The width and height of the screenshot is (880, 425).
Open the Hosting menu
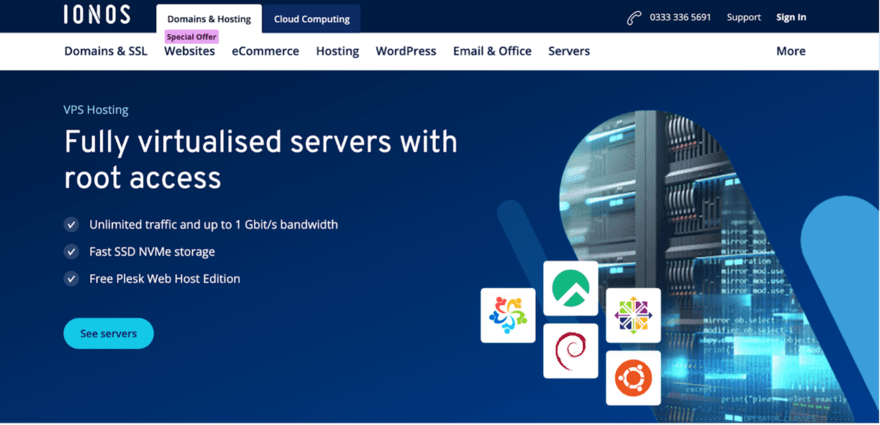click(x=337, y=51)
